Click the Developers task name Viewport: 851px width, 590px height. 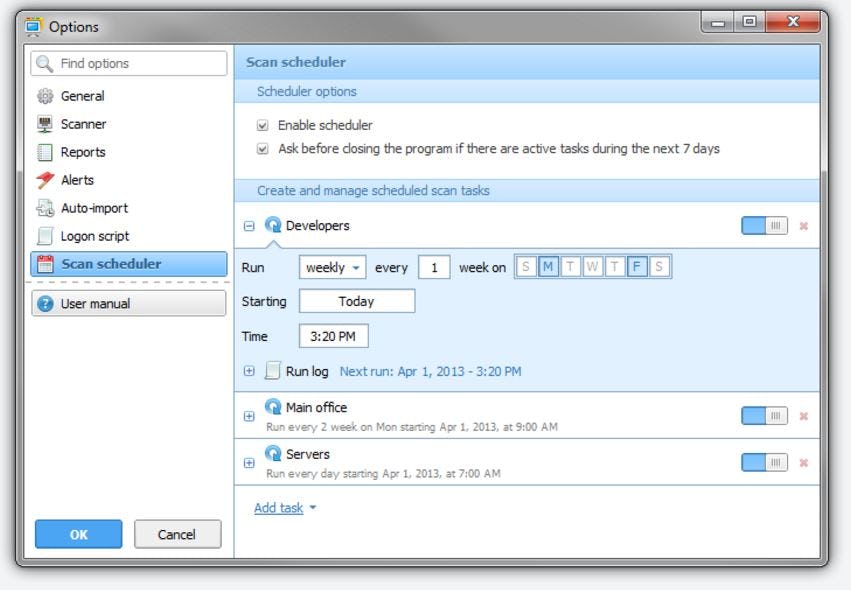point(317,225)
